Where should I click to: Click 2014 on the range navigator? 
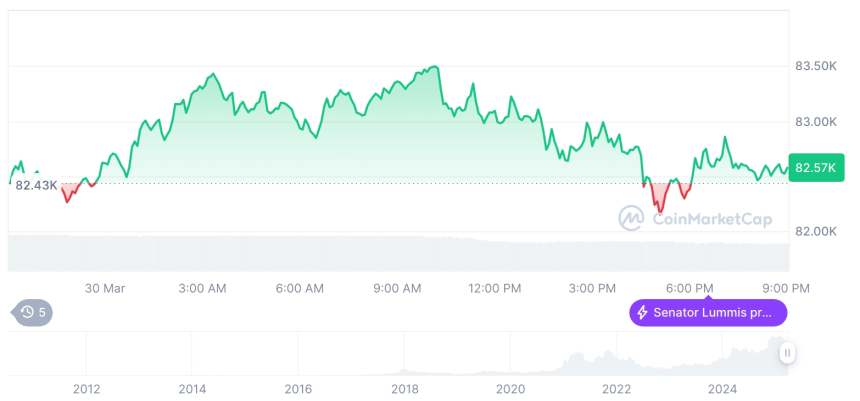pyautogui.click(x=193, y=389)
